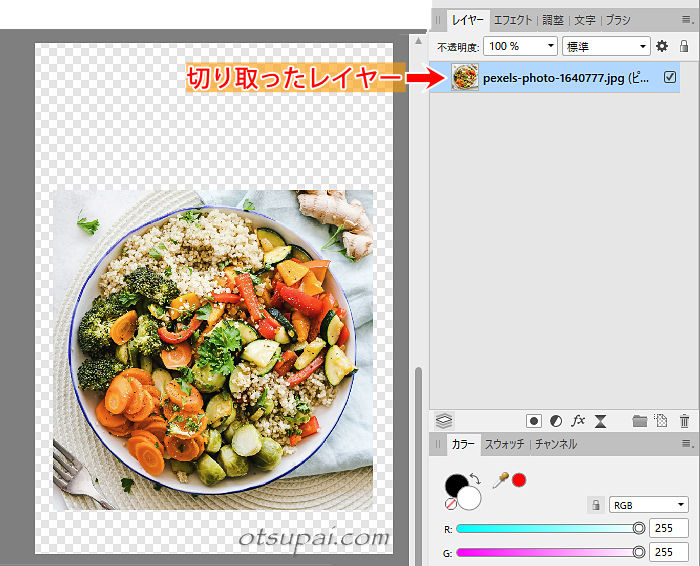Toggle the layer lock icon

684,46
